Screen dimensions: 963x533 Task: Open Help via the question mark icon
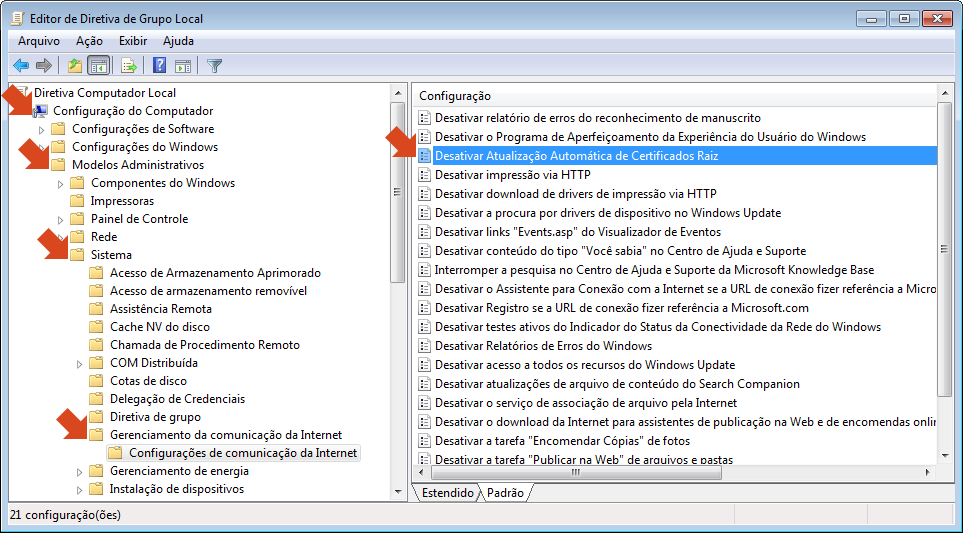[x=159, y=66]
